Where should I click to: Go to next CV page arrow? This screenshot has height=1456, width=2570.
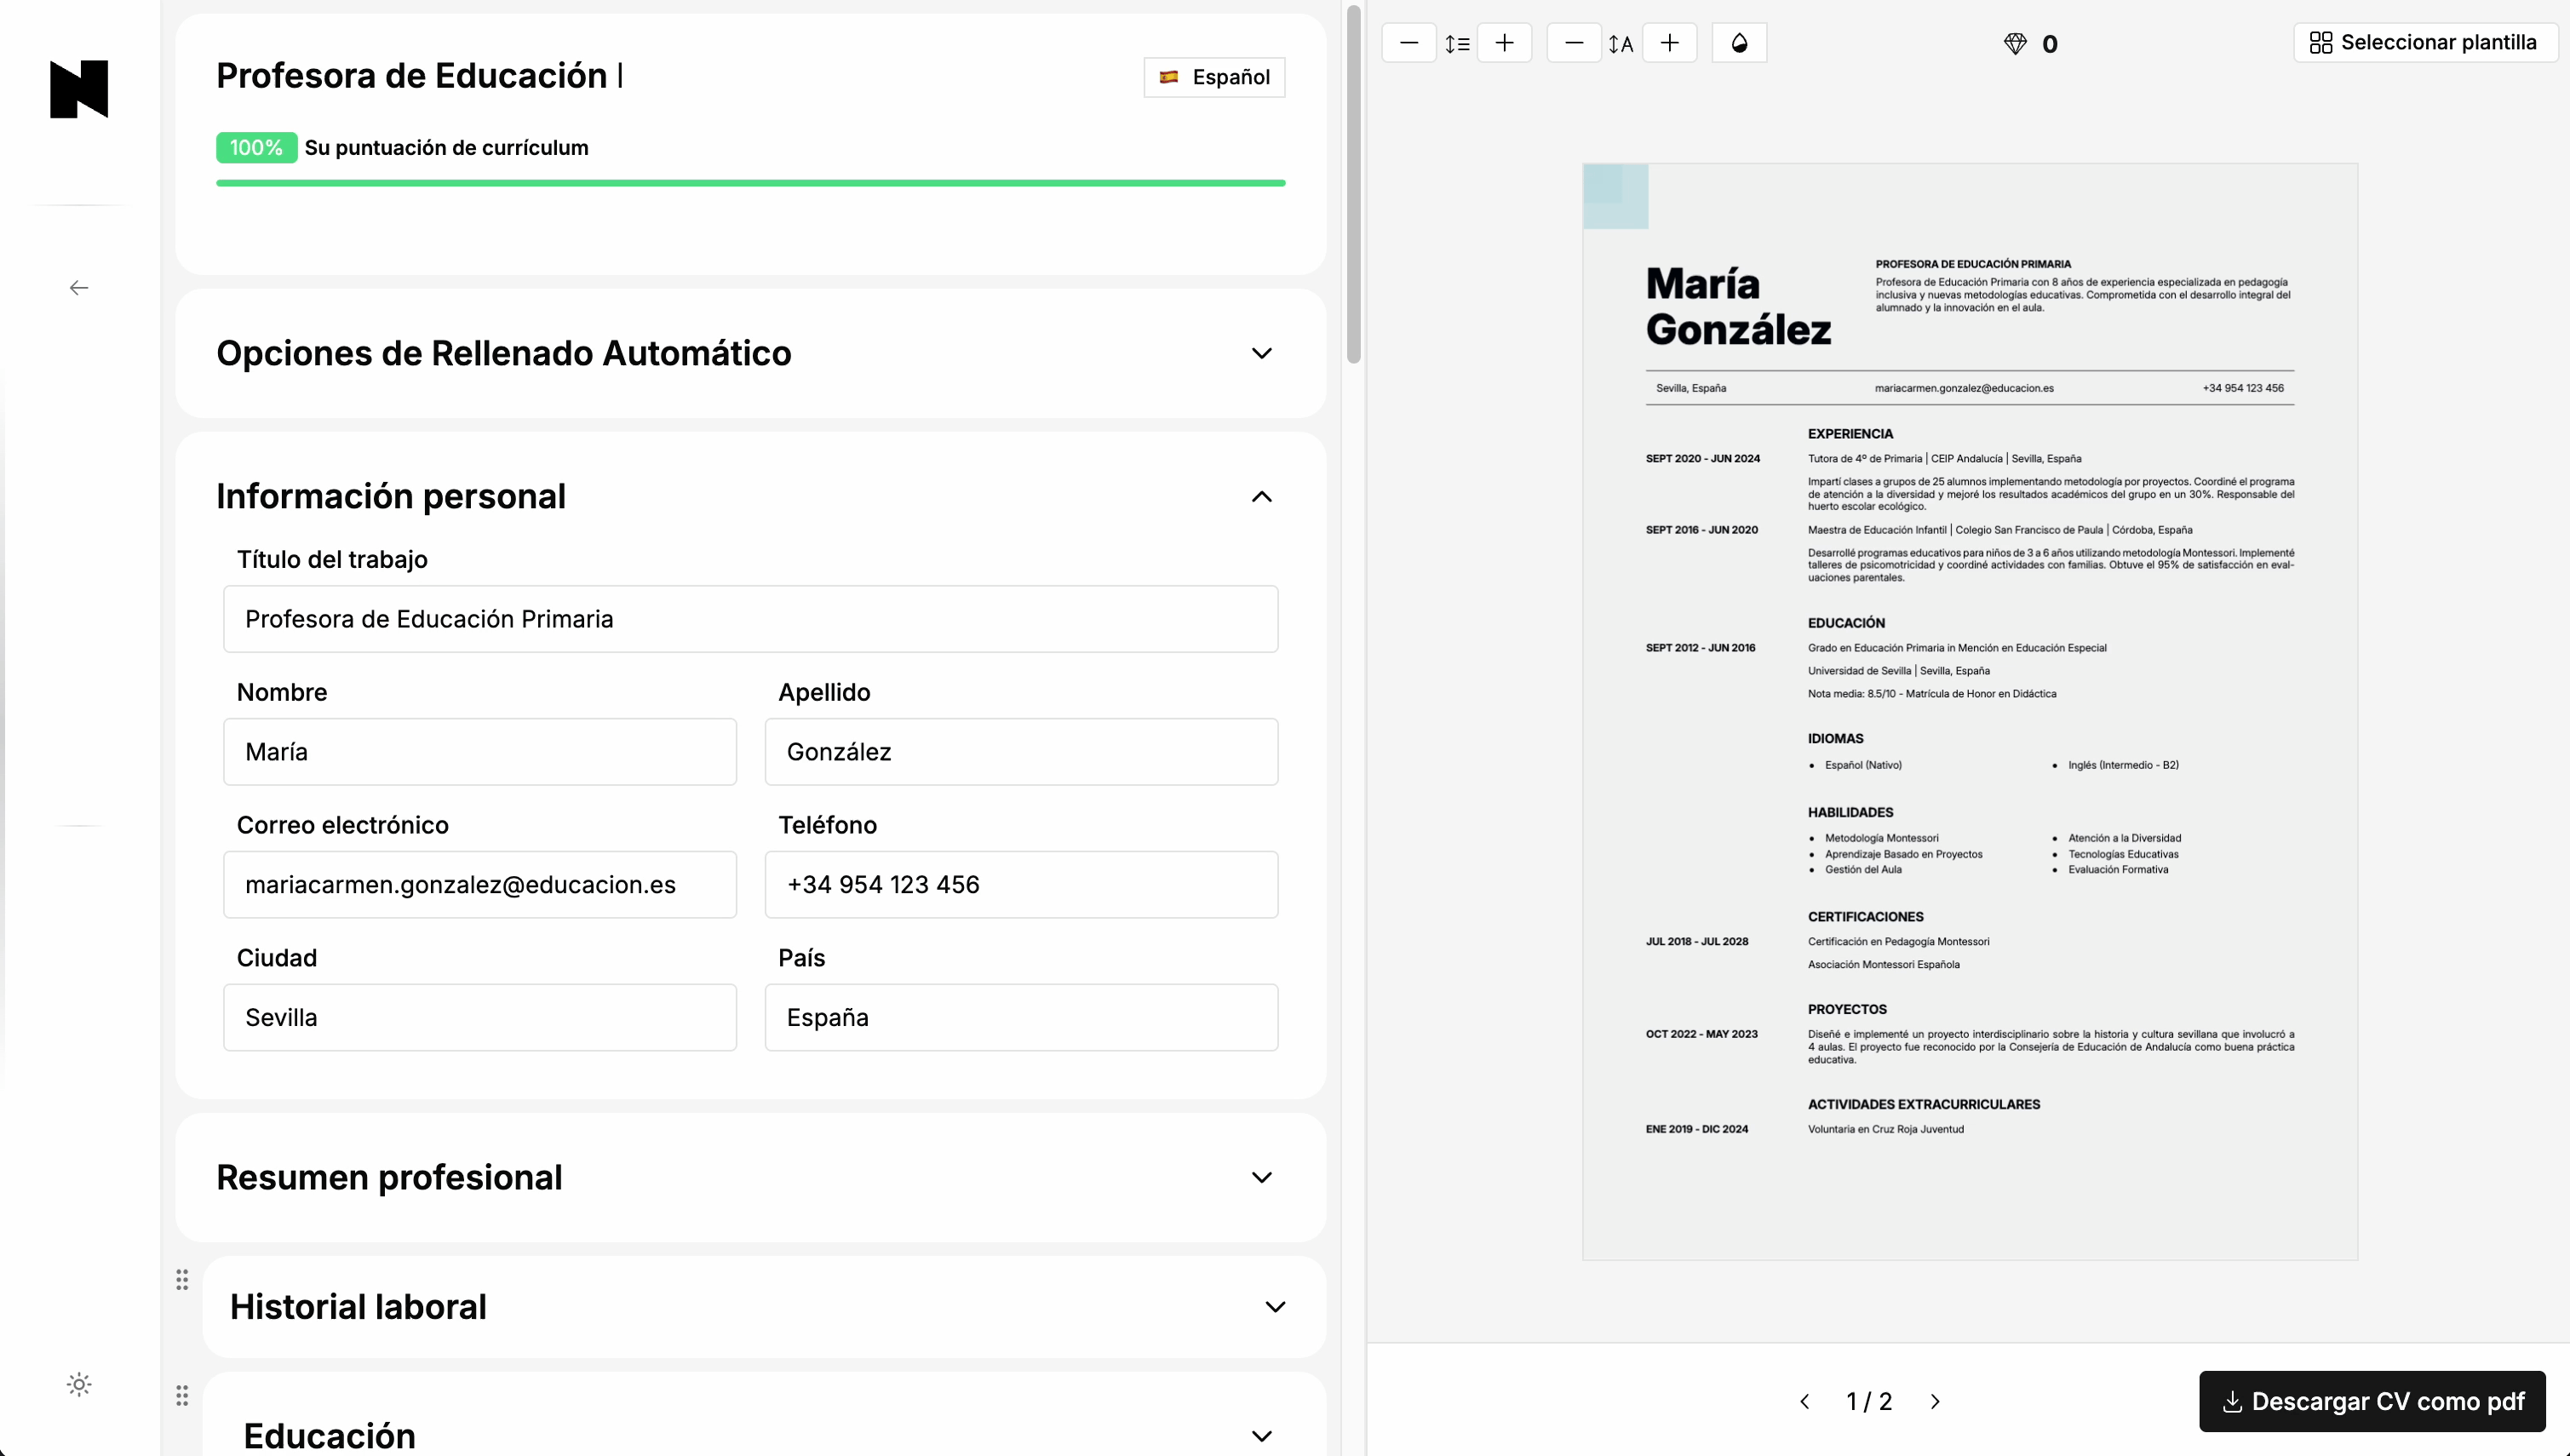click(1935, 1401)
